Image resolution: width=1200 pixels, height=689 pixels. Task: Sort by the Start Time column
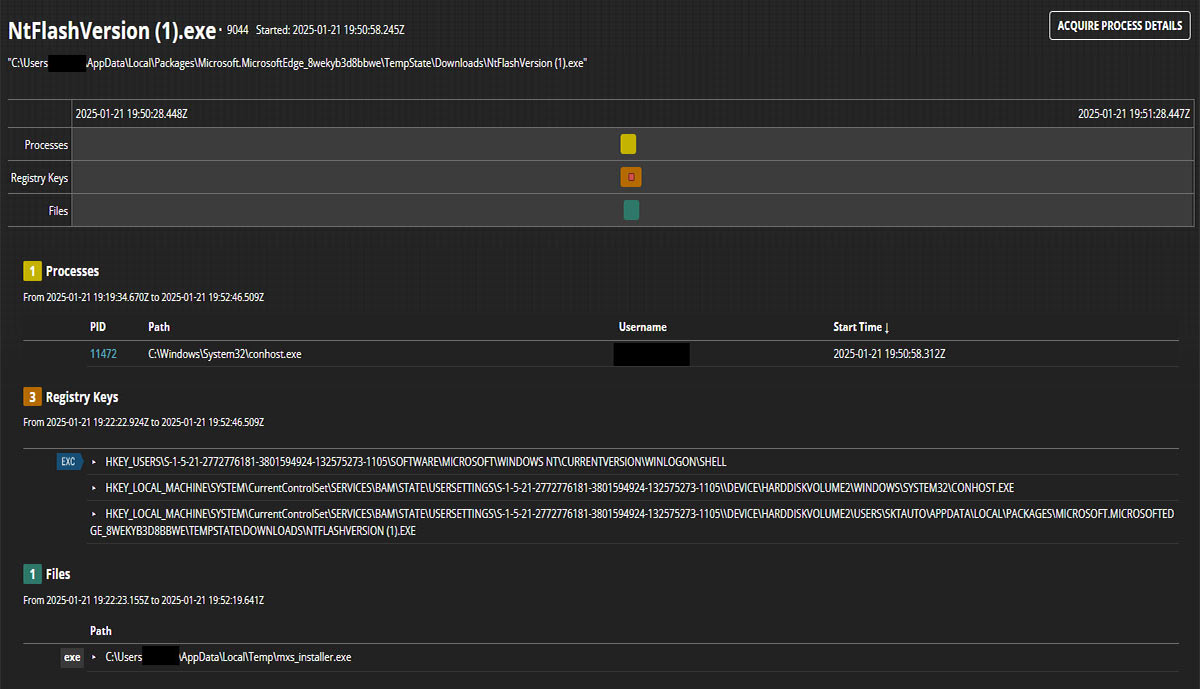click(861, 327)
